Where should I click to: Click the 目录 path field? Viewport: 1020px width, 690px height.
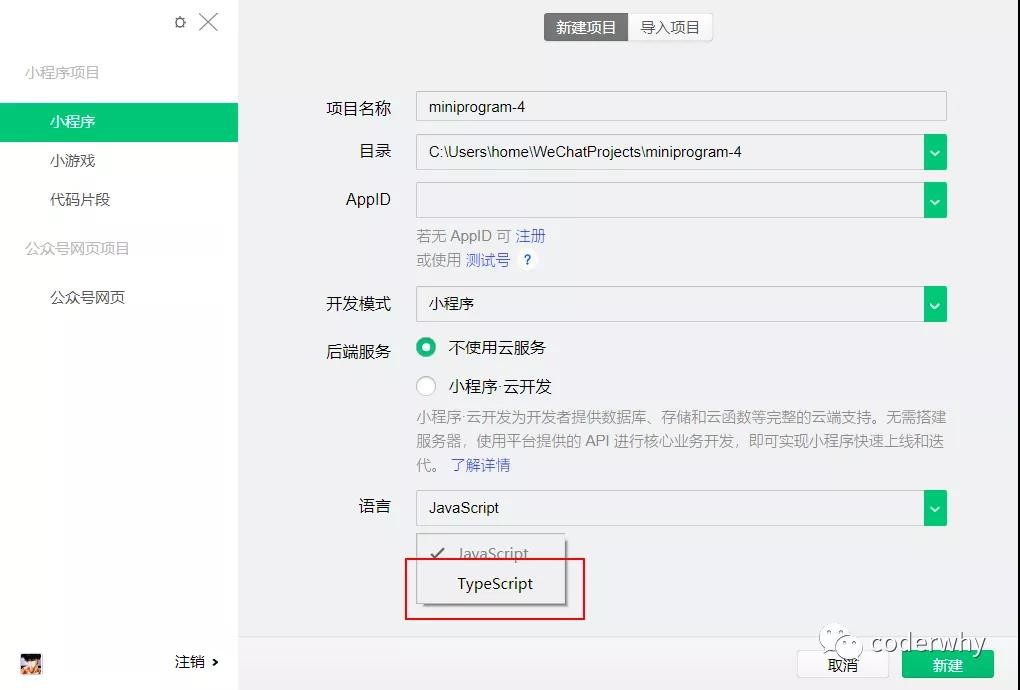click(670, 152)
